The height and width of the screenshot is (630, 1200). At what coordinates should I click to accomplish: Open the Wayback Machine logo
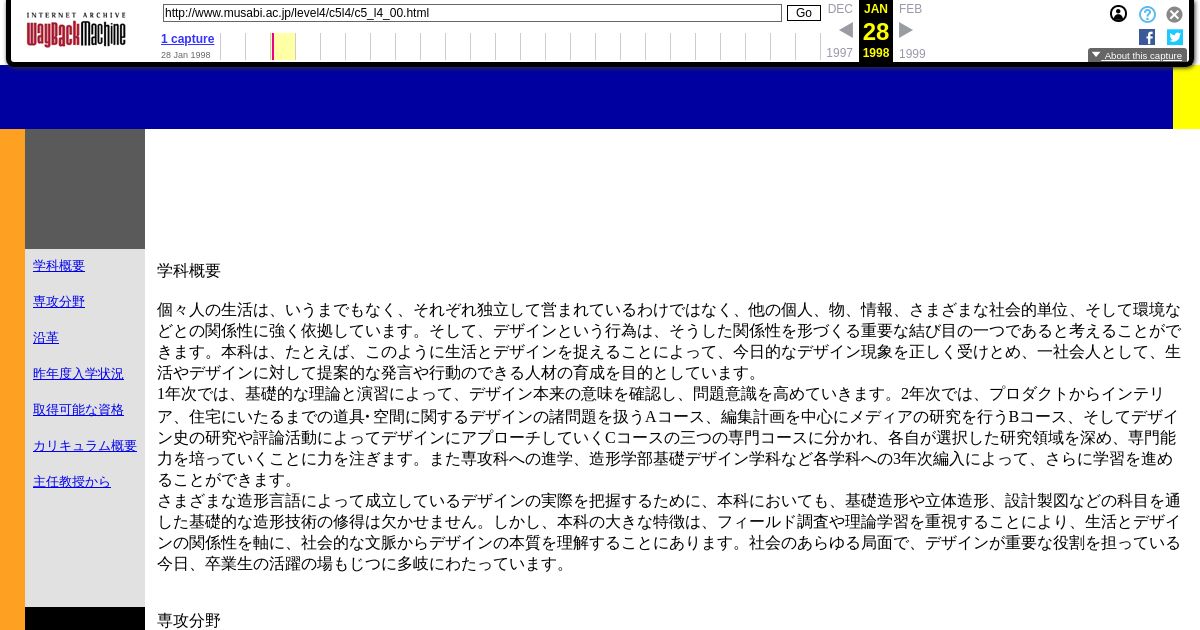coord(76,30)
